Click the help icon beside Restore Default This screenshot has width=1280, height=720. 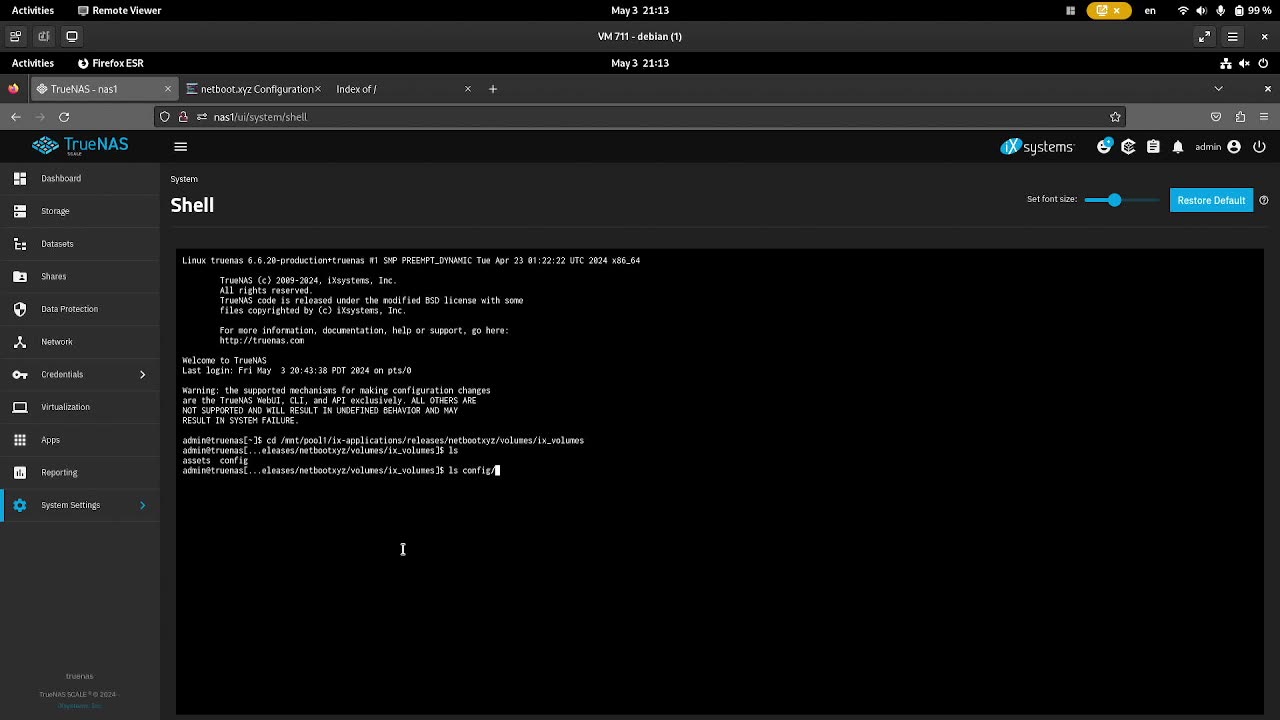(1264, 200)
